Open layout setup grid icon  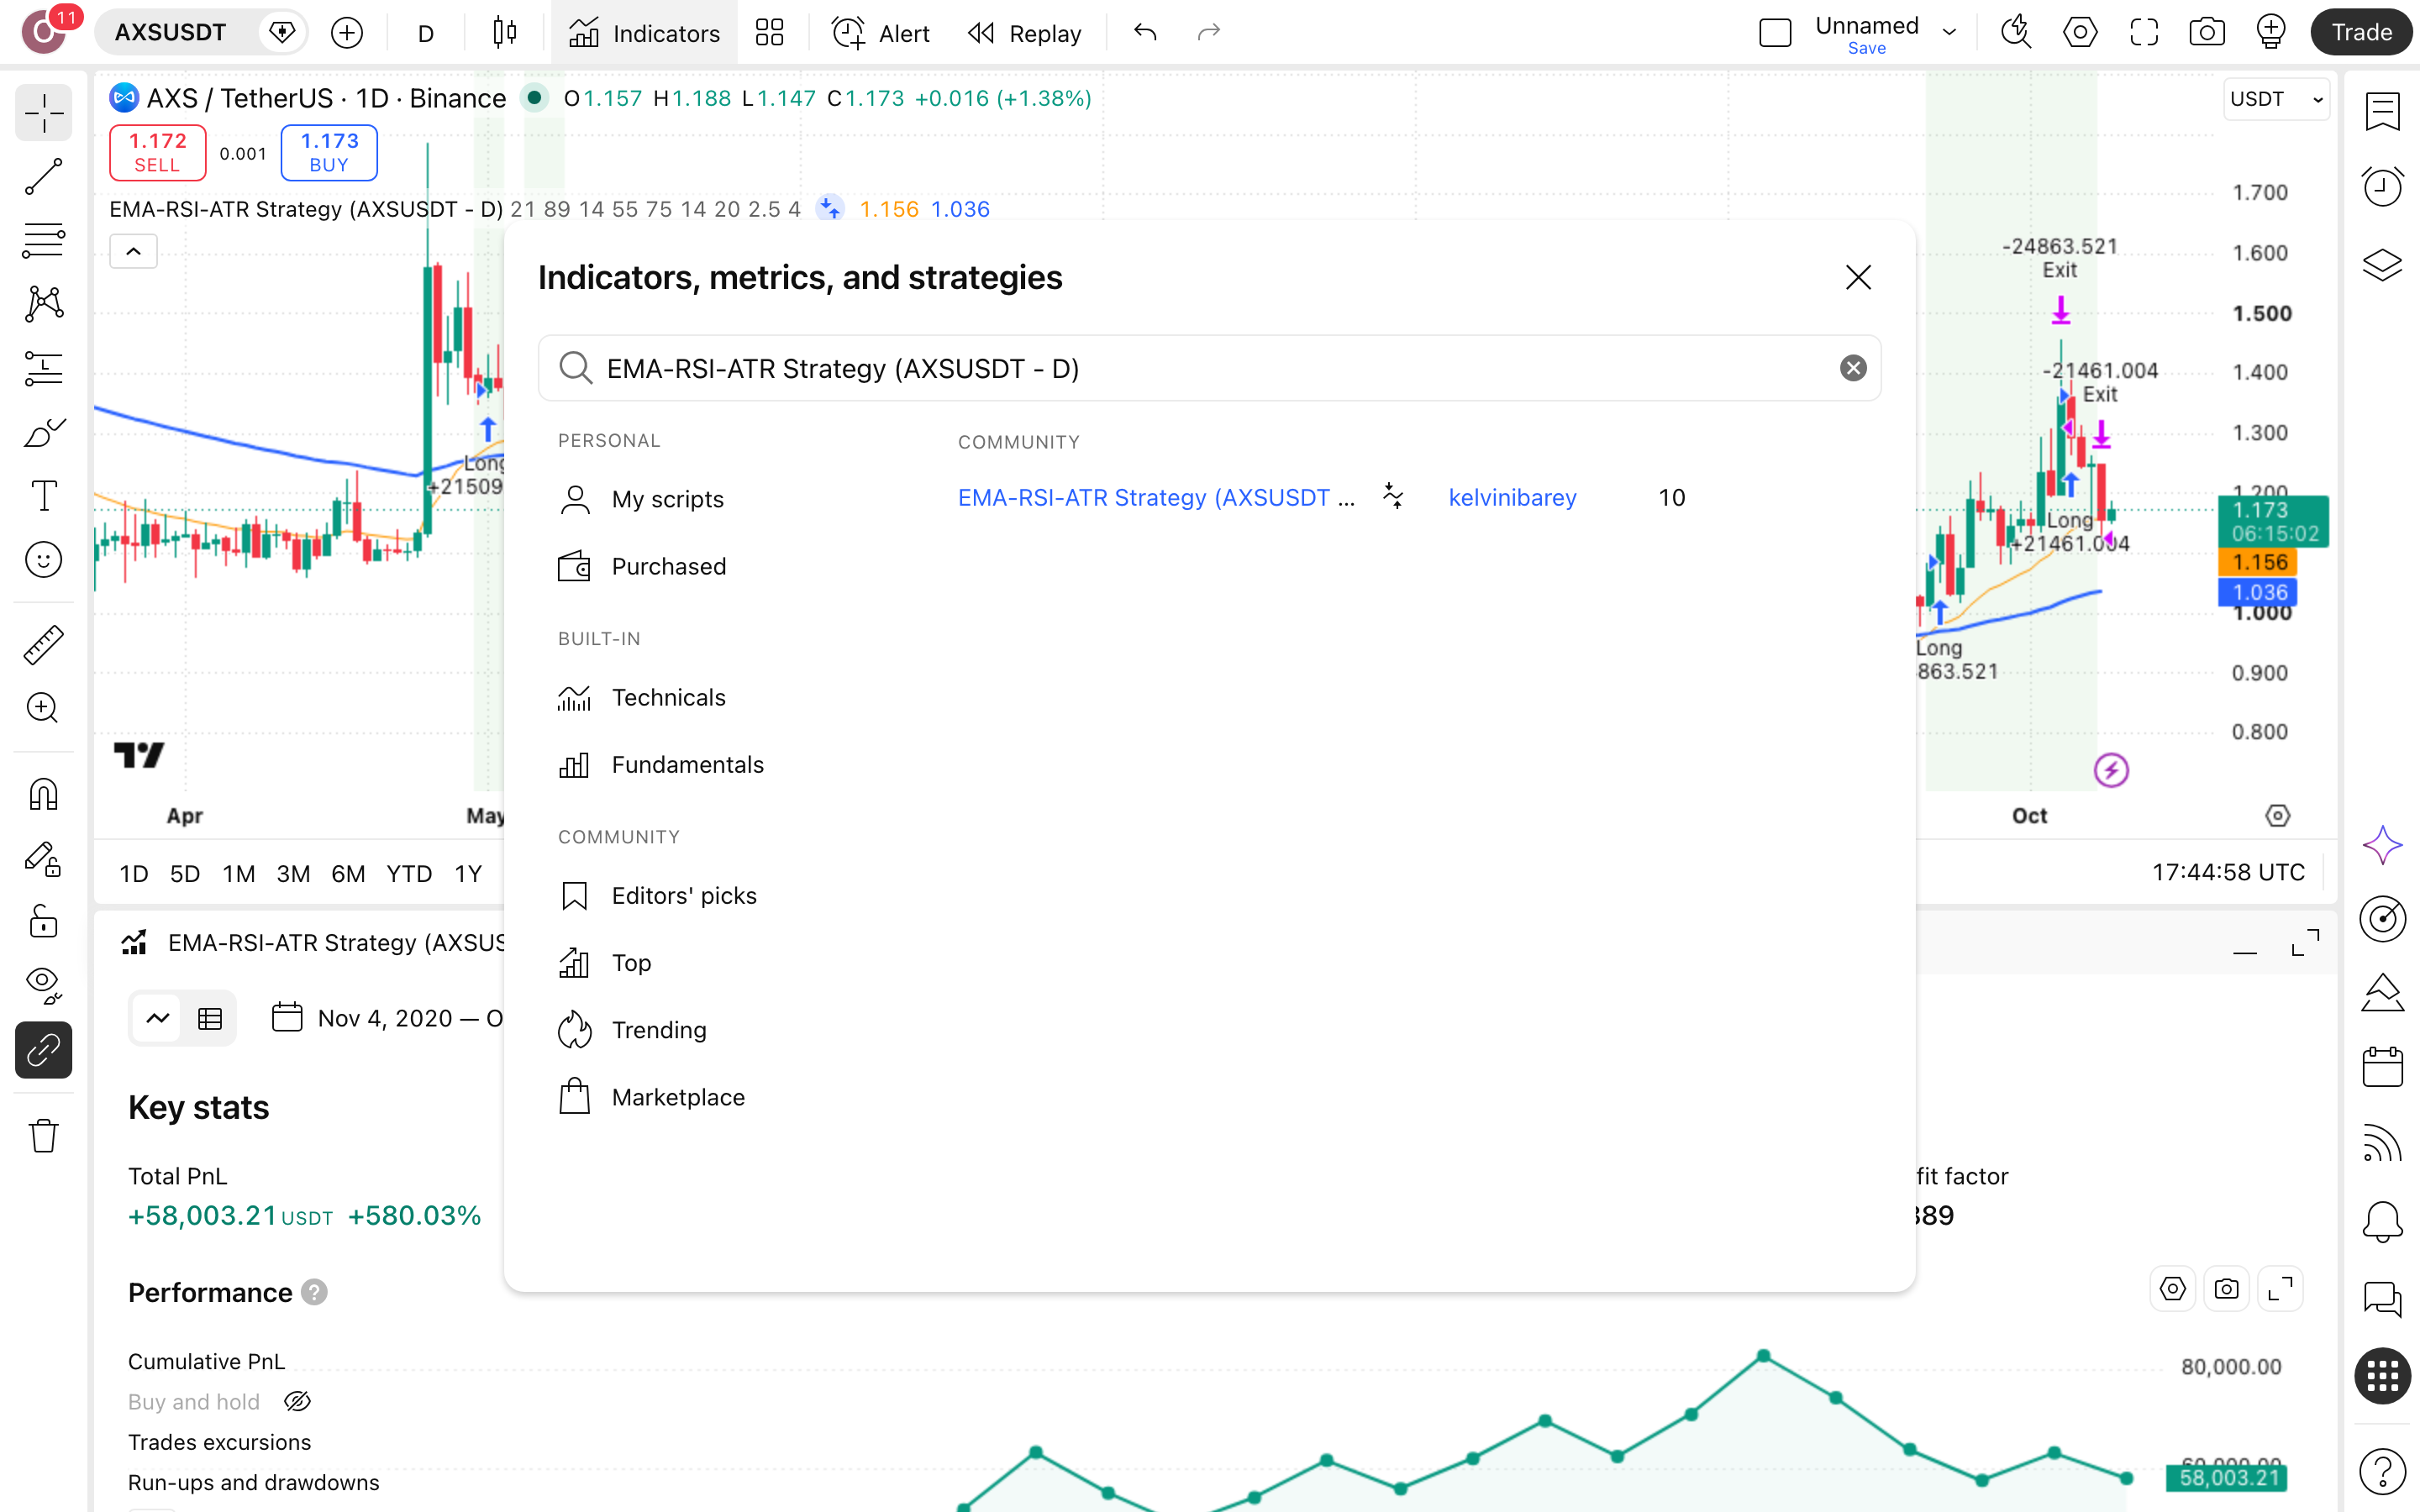pos(769,33)
